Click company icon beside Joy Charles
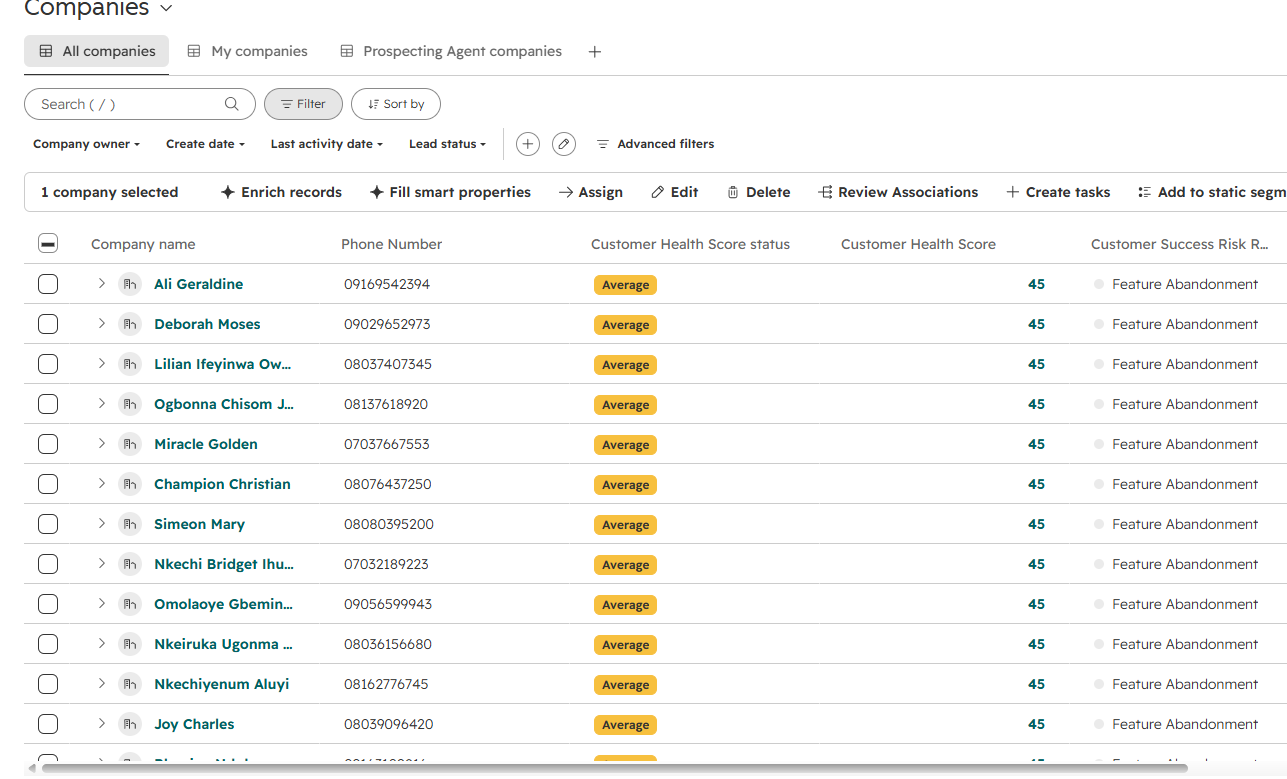The image size is (1287, 779). pyautogui.click(x=129, y=724)
